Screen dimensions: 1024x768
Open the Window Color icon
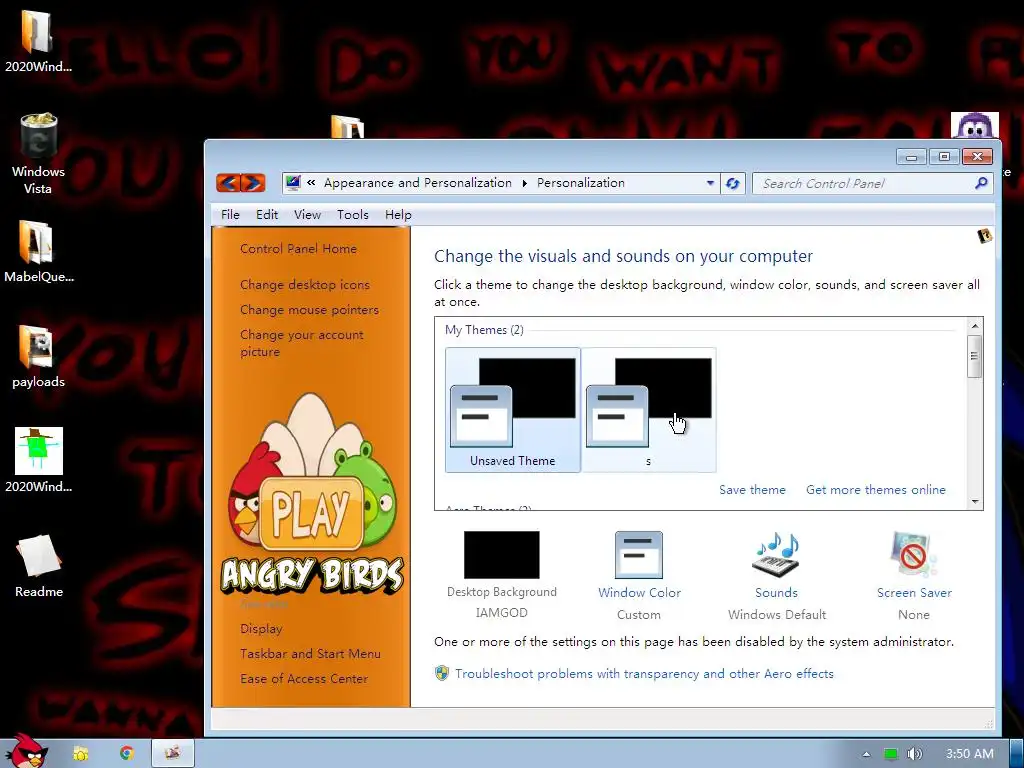click(x=639, y=554)
